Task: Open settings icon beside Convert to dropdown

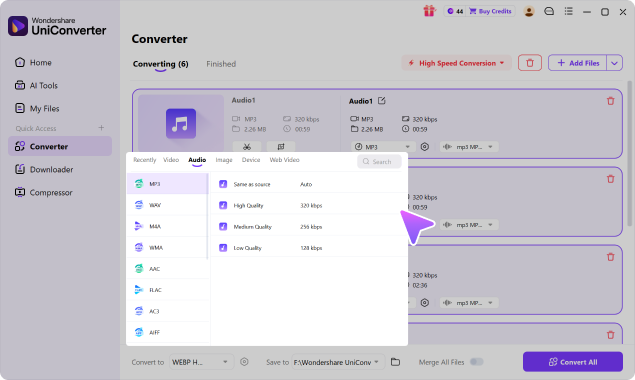Action: (244, 362)
